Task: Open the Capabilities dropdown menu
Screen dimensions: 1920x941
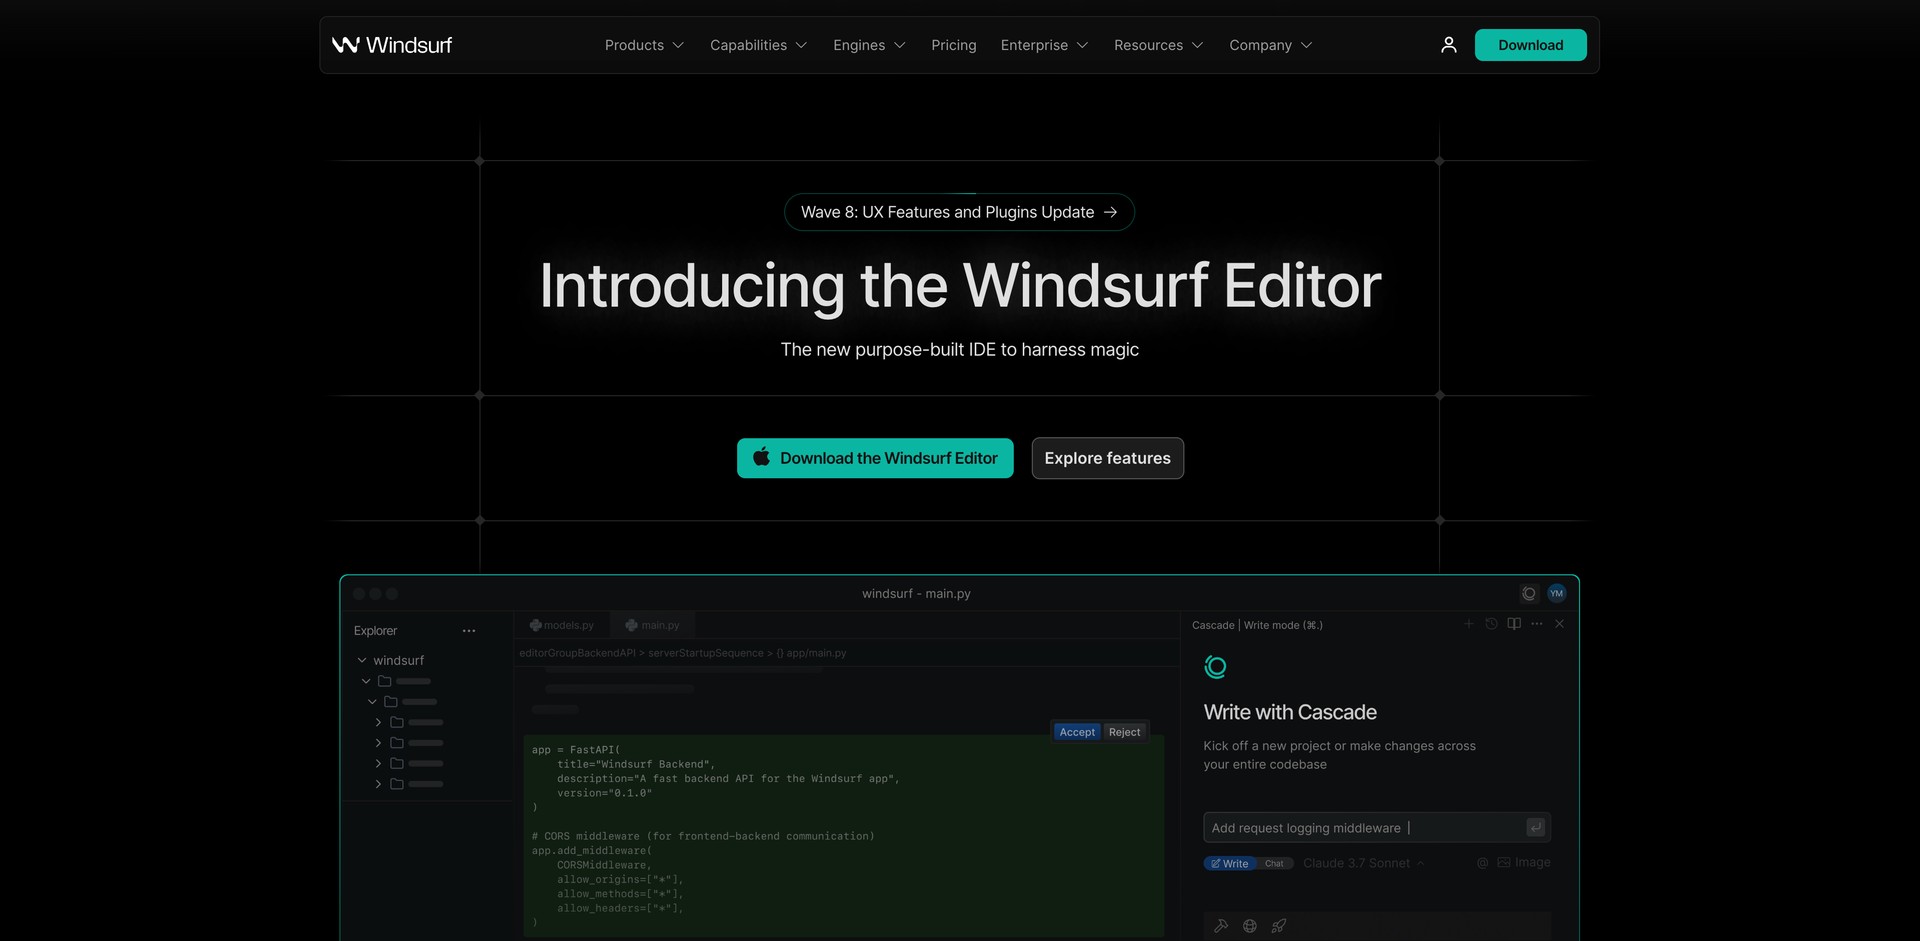Action: click(758, 45)
